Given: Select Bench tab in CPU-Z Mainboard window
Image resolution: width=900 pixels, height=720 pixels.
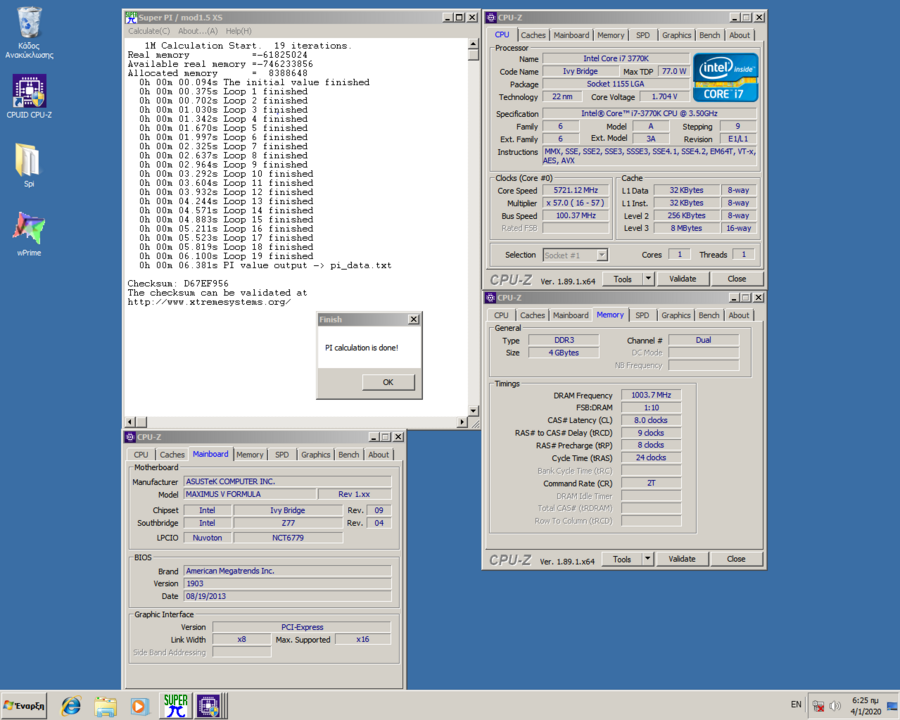Looking at the screenshot, I should (348, 455).
